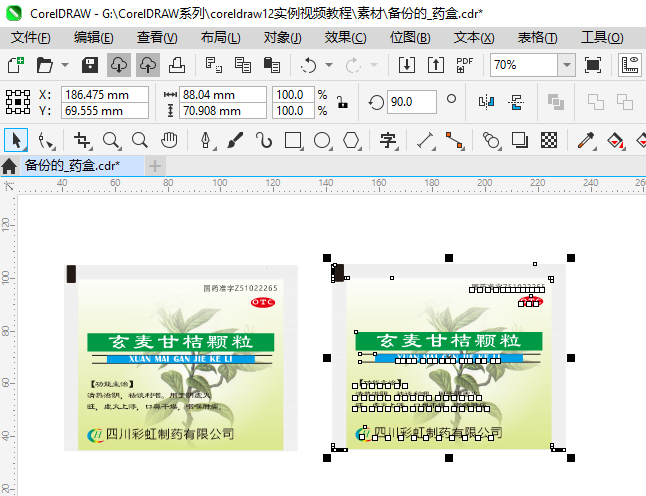Toggle rulers display icon
The height and width of the screenshot is (496, 646).
click(x=630, y=65)
